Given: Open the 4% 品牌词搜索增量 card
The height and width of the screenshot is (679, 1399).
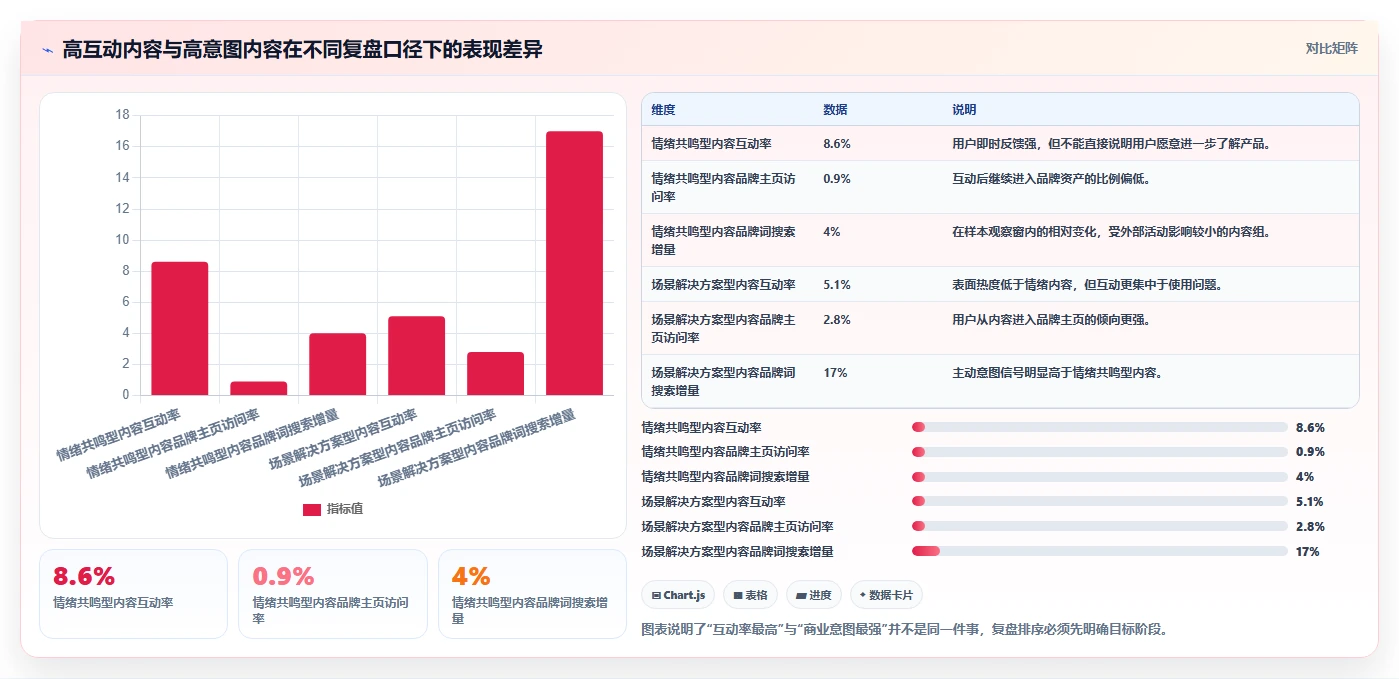Looking at the screenshot, I should [532, 593].
